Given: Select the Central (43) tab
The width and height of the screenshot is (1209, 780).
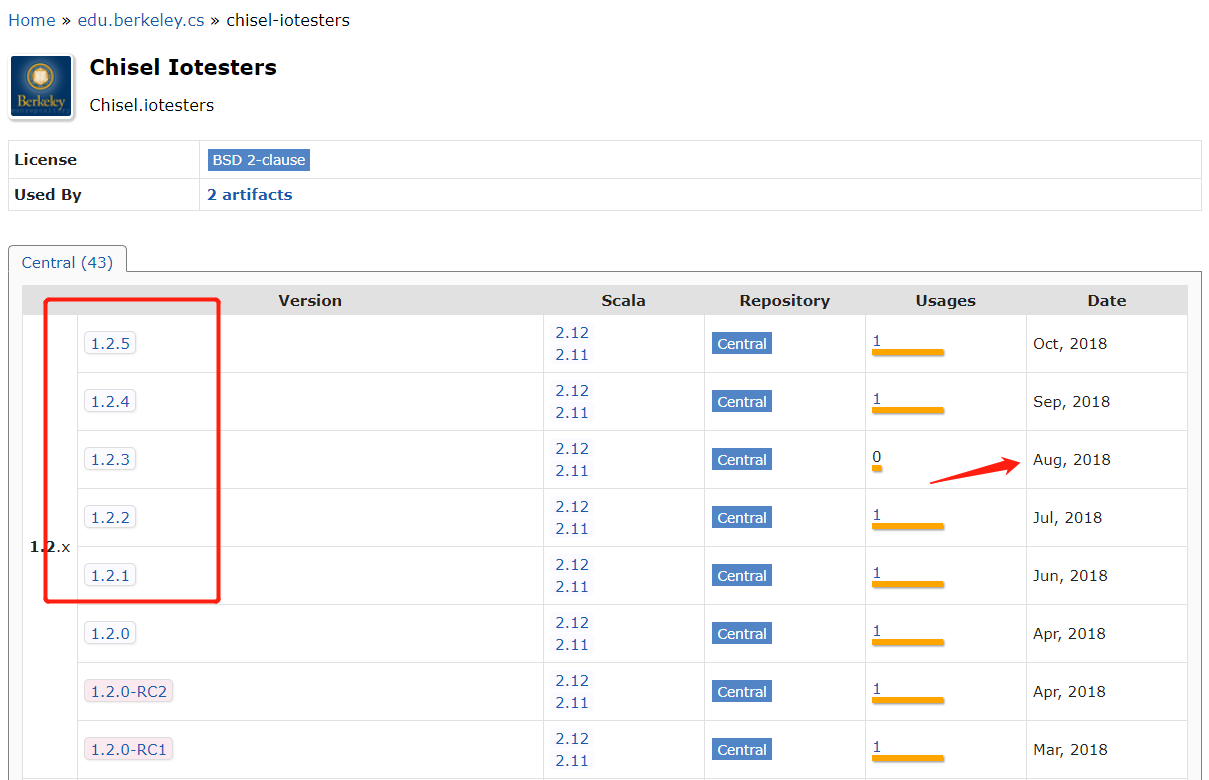Looking at the screenshot, I should click(67, 263).
